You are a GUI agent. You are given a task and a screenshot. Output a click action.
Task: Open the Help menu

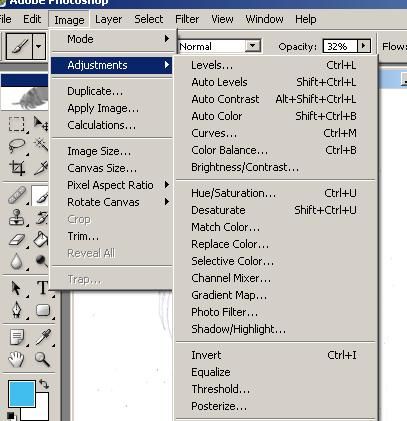point(306,19)
